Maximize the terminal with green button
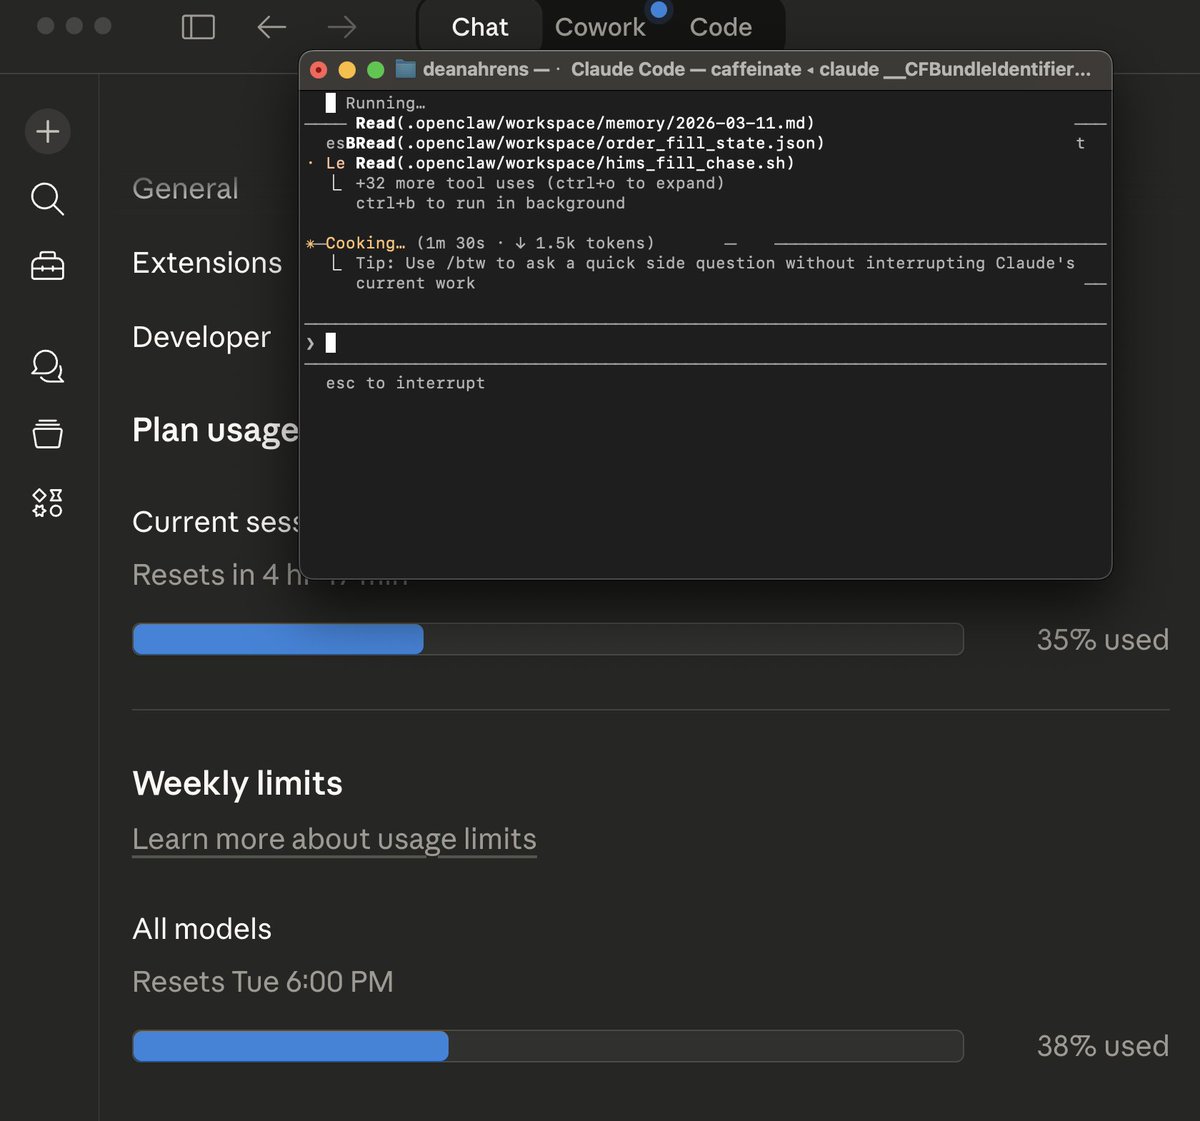The height and width of the screenshot is (1121, 1200). pyautogui.click(x=376, y=69)
